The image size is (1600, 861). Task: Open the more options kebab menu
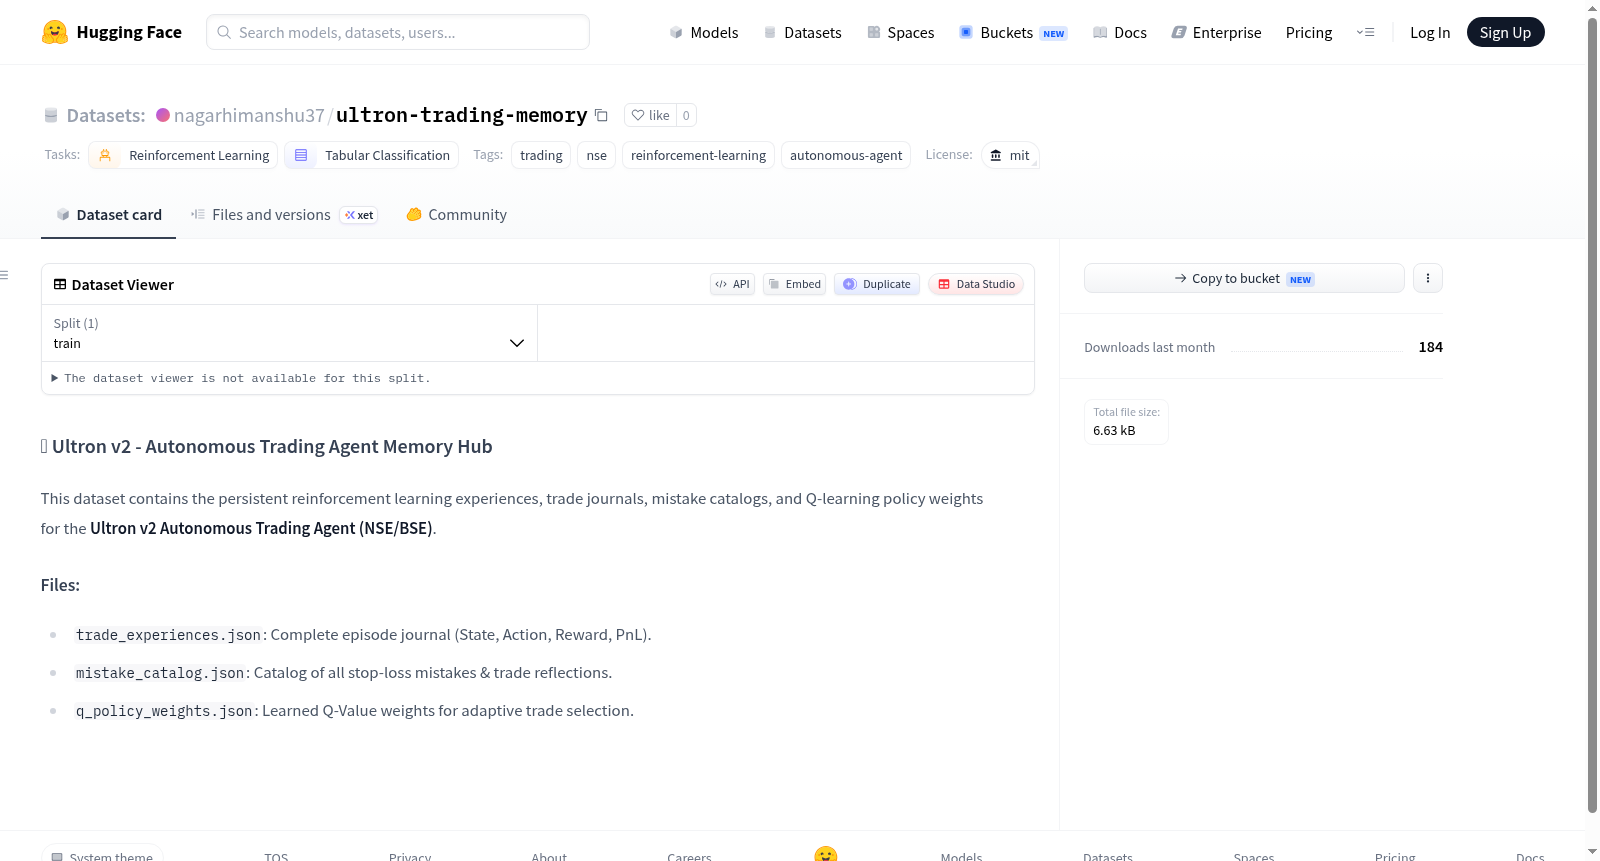(1428, 278)
